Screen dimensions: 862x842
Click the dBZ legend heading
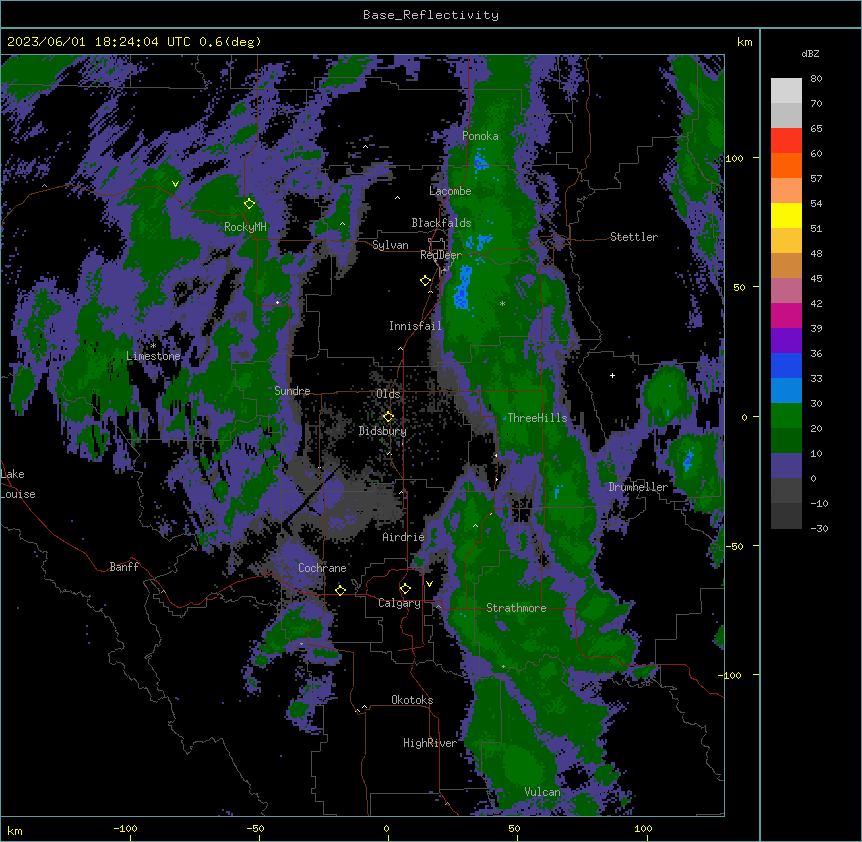[810, 54]
